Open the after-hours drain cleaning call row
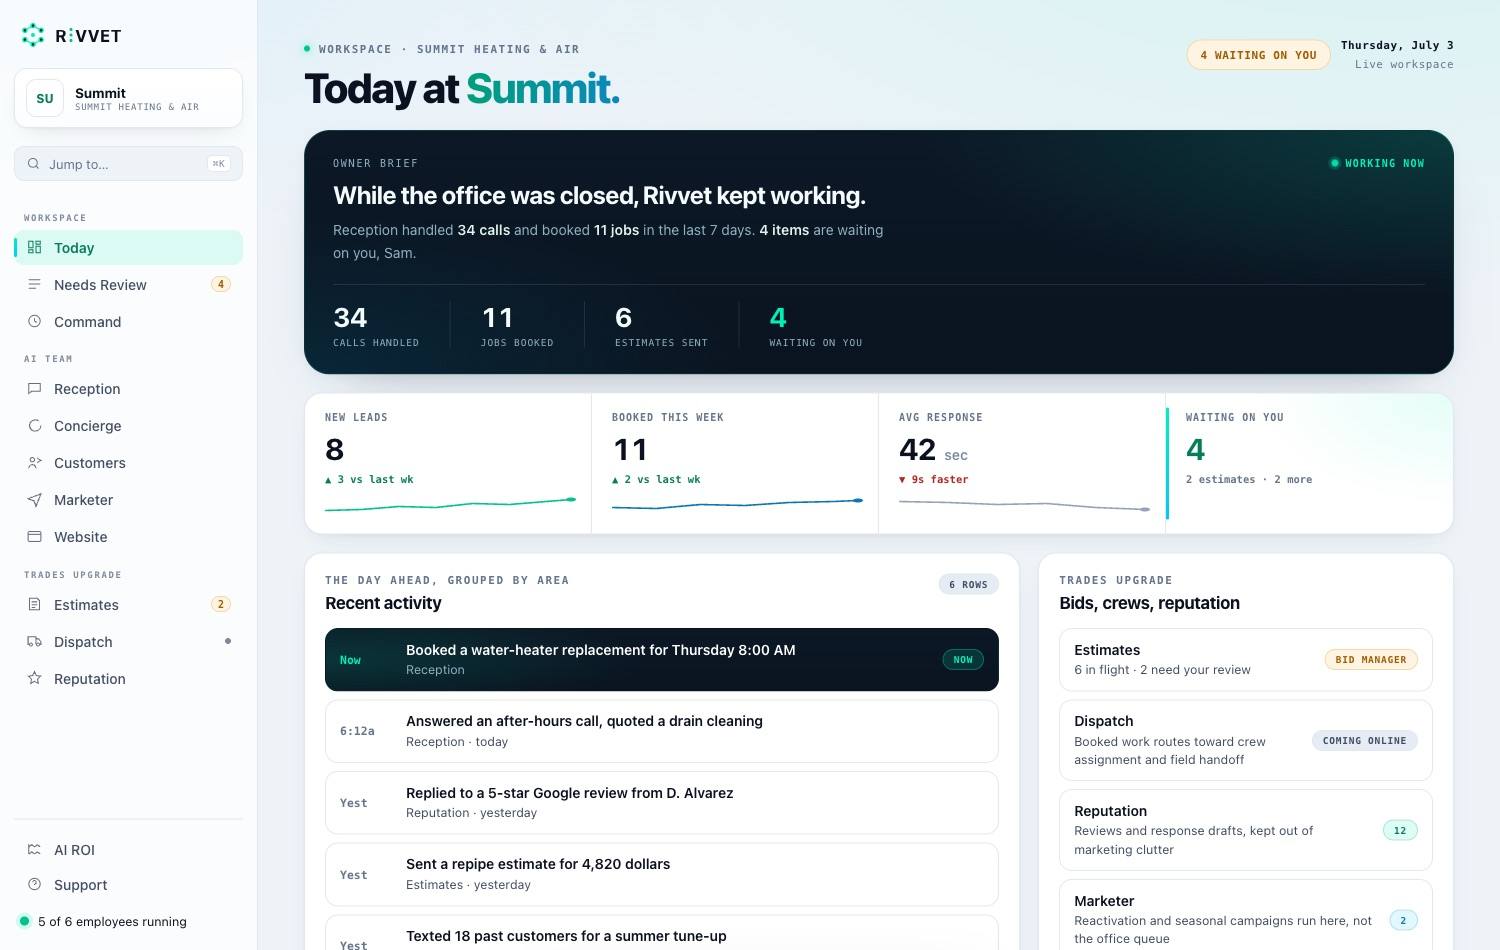This screenshot has height=950, width=1500. 662,731
